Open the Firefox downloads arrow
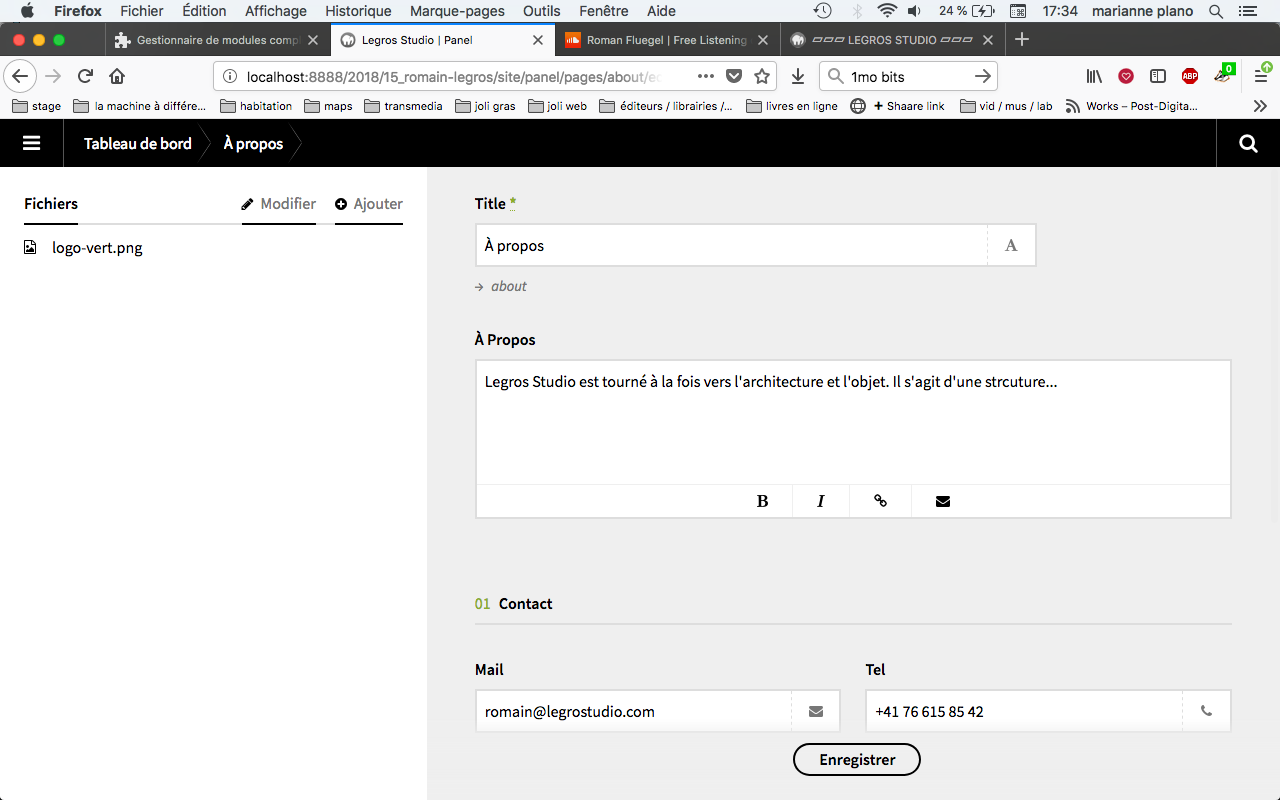 797,76
